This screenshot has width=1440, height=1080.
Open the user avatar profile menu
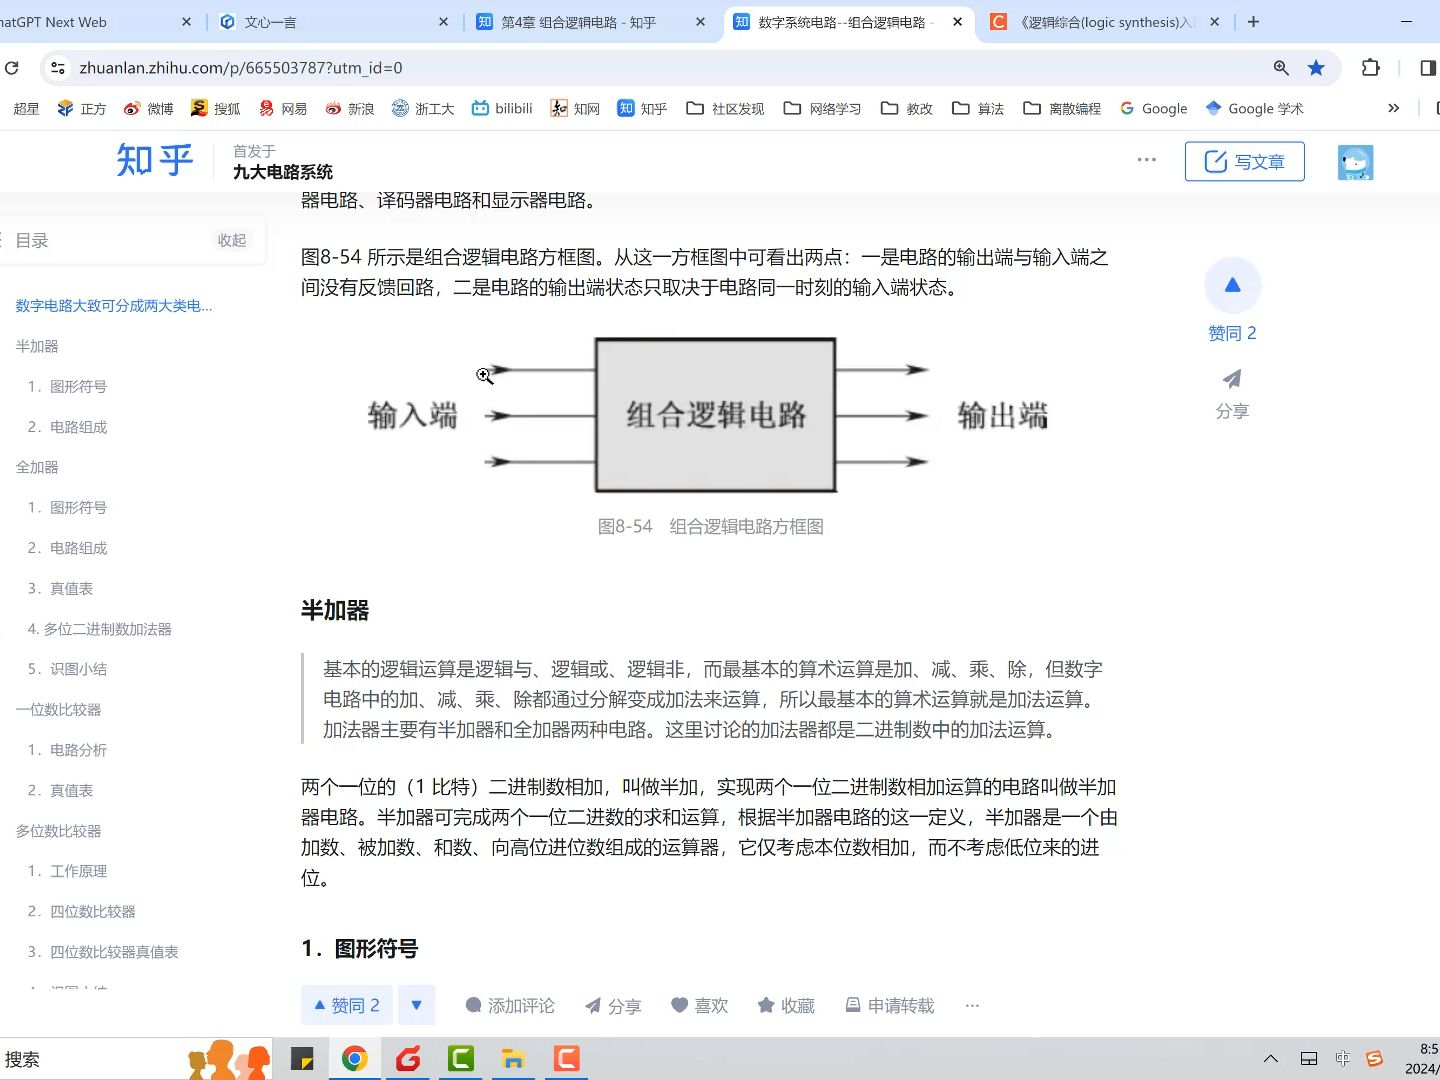(1355, 162)
